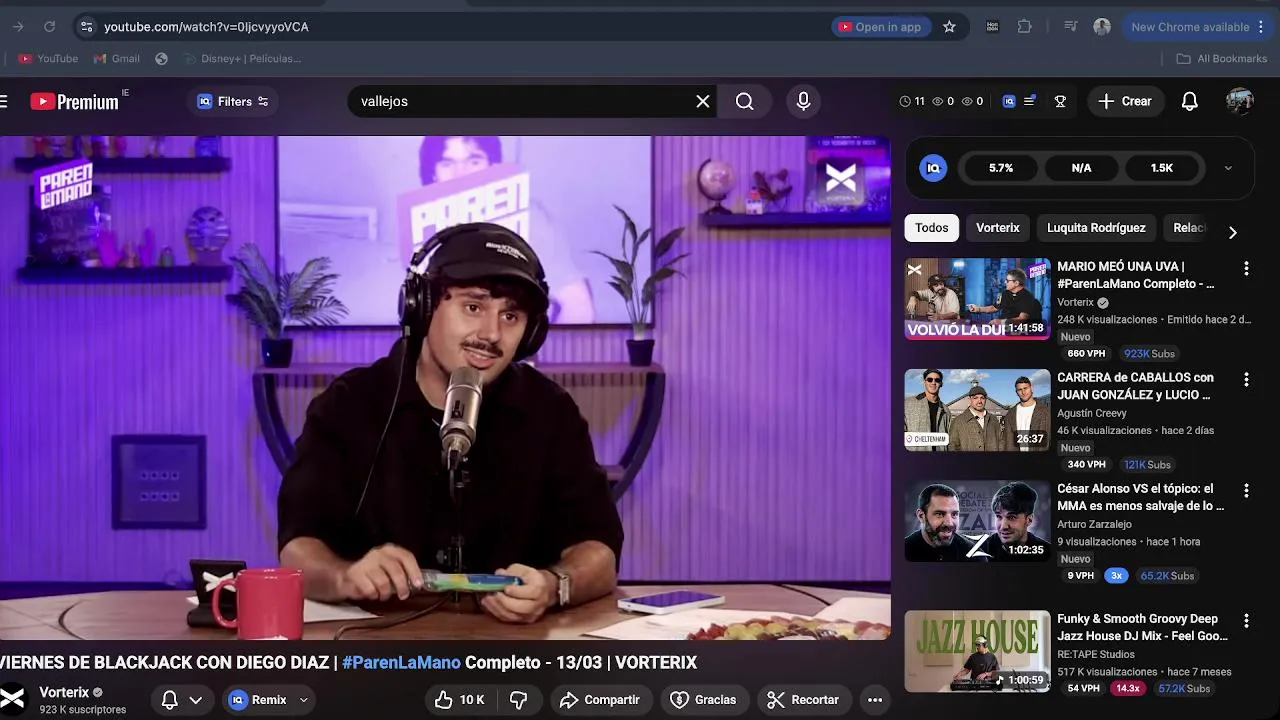Open the Vorterix channel name link
Viewport: 1280px width, 720px height.
64,692
